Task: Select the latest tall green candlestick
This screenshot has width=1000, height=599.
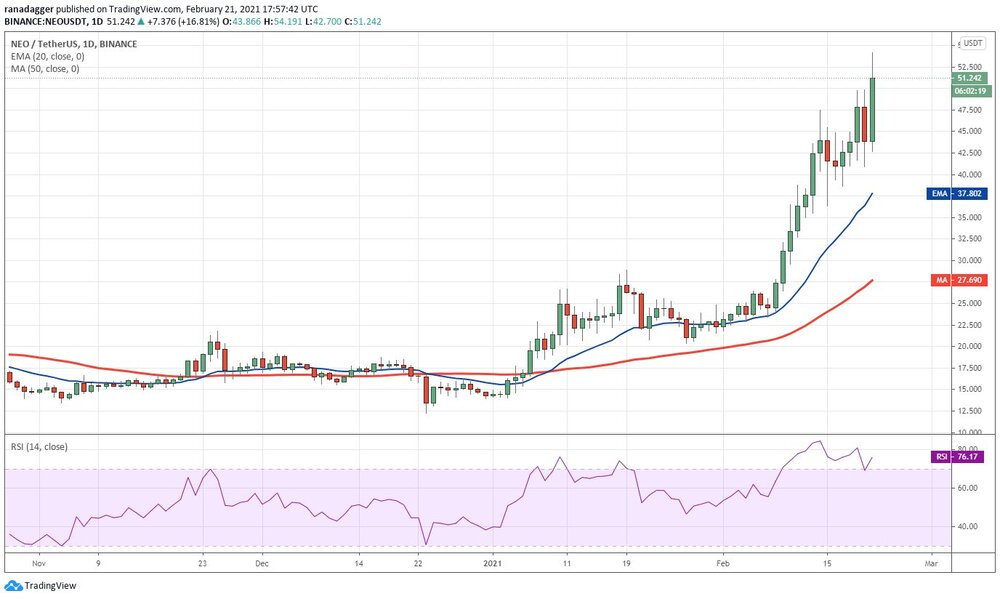Action: point(873,109)
